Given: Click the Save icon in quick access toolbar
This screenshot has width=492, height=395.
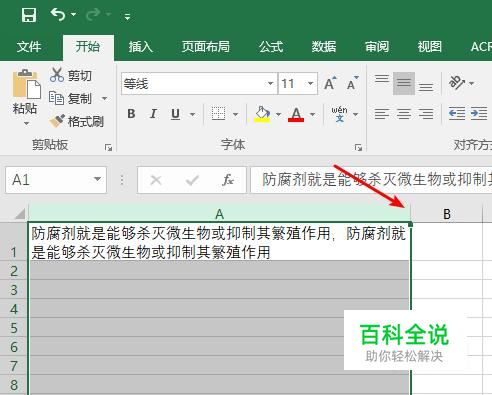Looking at the screenshot, I should tap(29, 15).
